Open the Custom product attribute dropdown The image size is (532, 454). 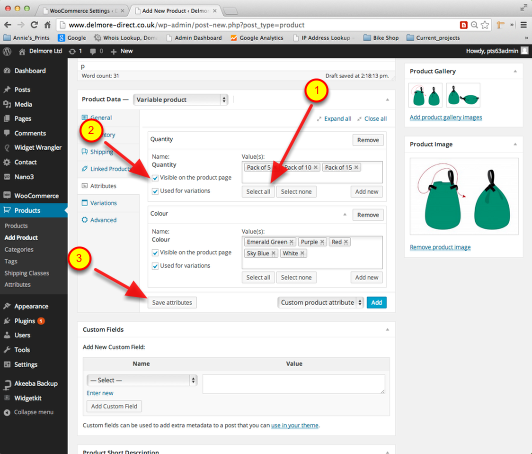point(321,302)
